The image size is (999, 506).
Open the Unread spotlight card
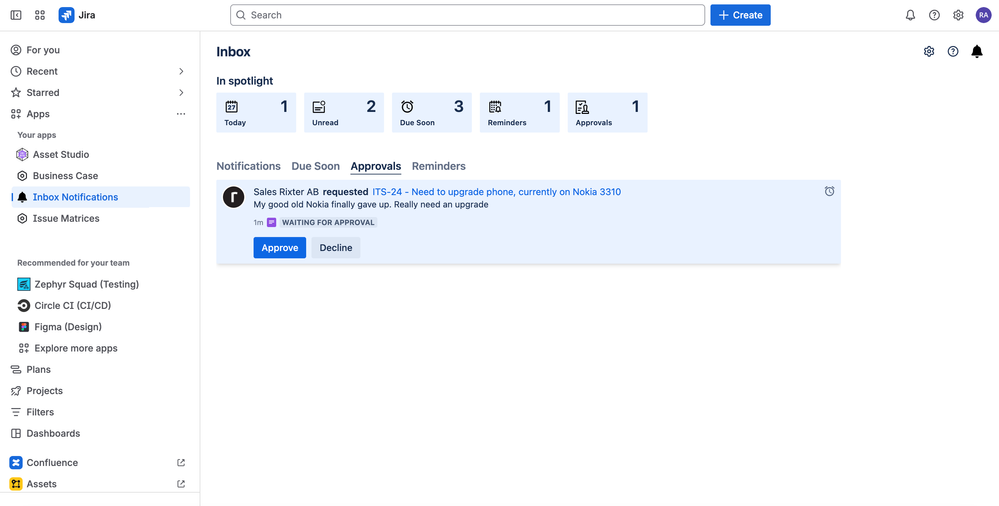click(x=344, y=112)
